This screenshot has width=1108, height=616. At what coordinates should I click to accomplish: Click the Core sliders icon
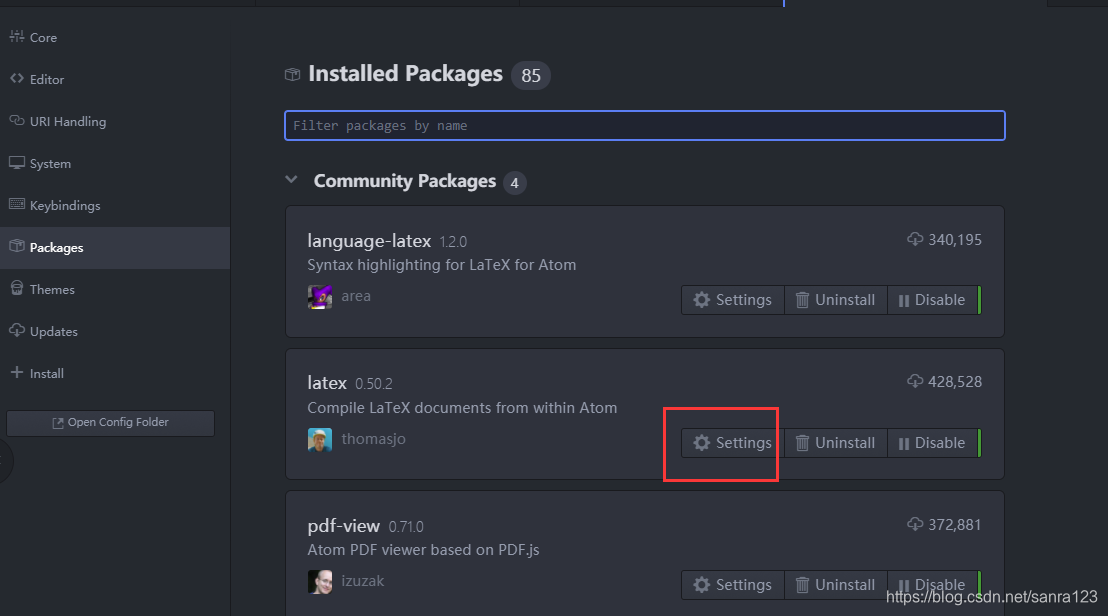coord(17,36)
